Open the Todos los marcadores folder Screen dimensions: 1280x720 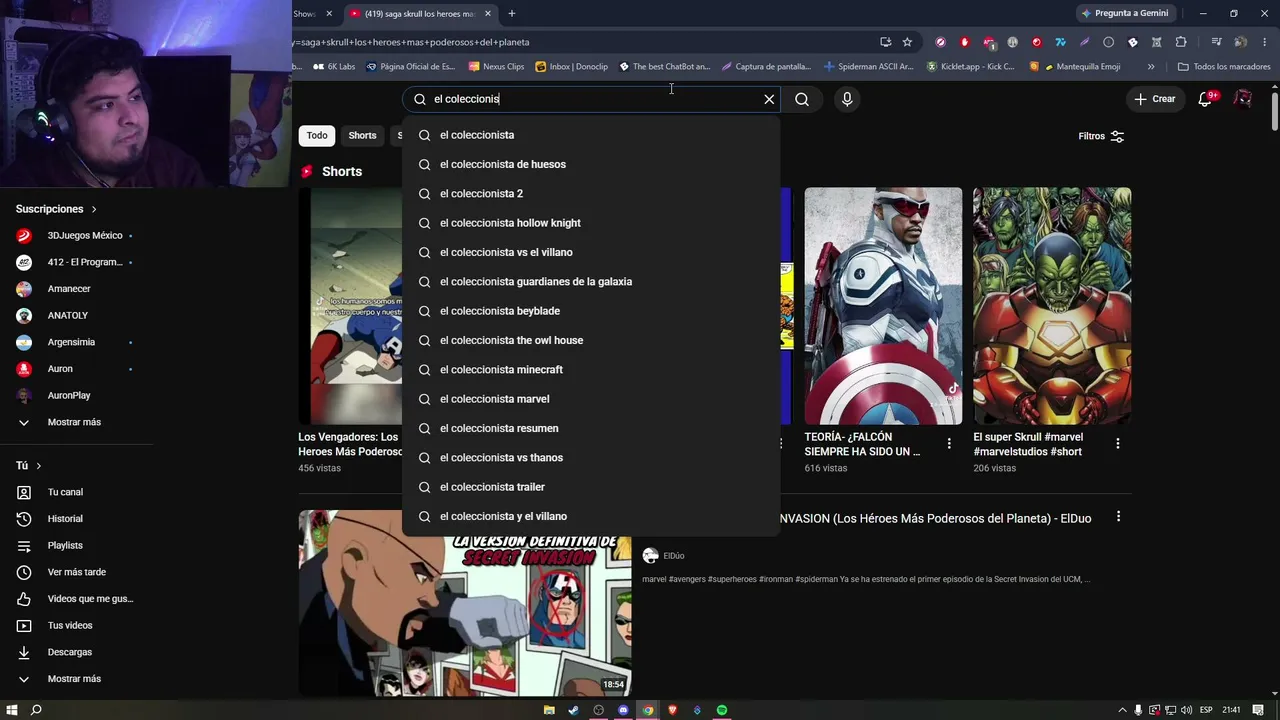coord(1224,67)
